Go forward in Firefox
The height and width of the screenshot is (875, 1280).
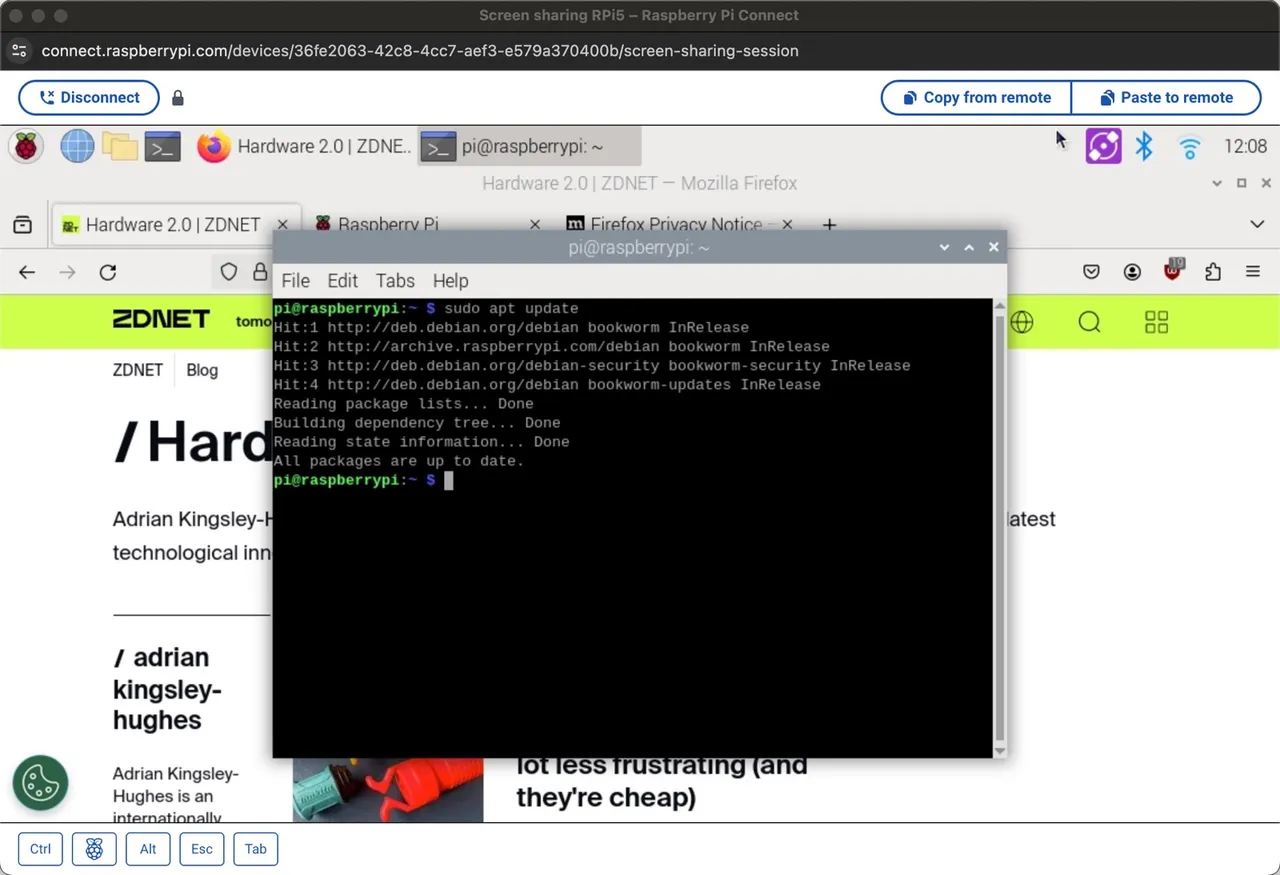click(67, 272)
